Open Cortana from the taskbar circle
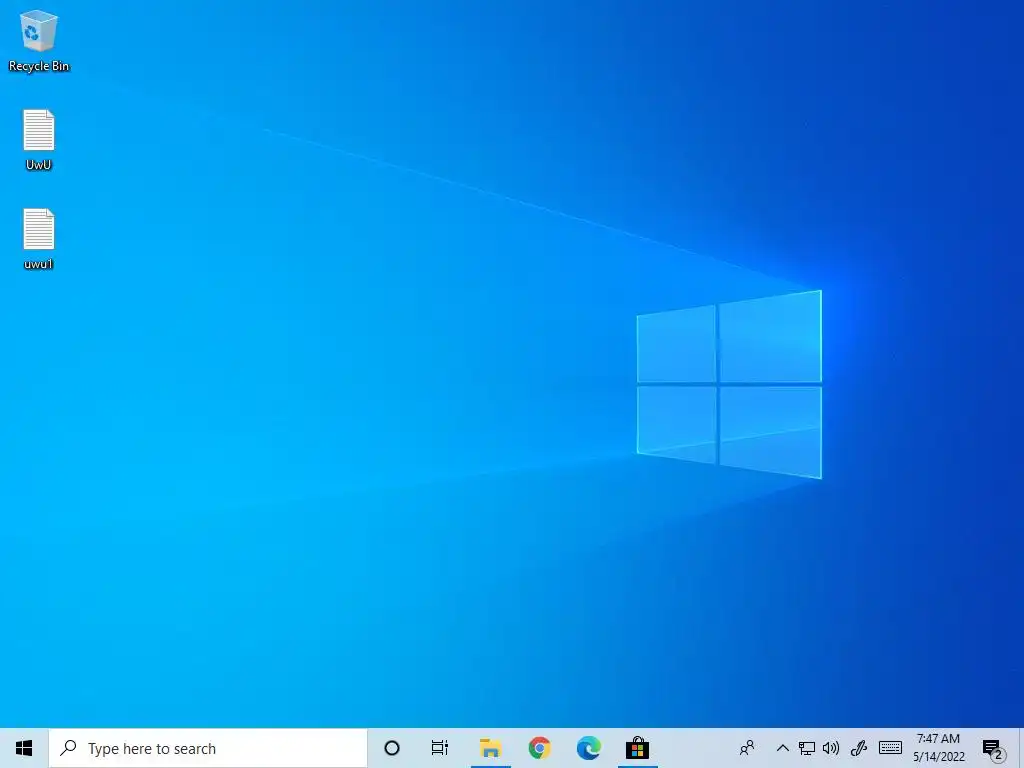The width and height of the screenshot is (1024, 768). [x=392, y=748]
